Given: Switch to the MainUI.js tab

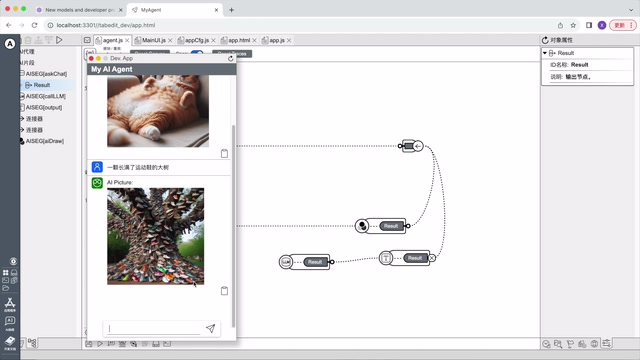Looking at the screenshot, I should (x=153, y=40).
